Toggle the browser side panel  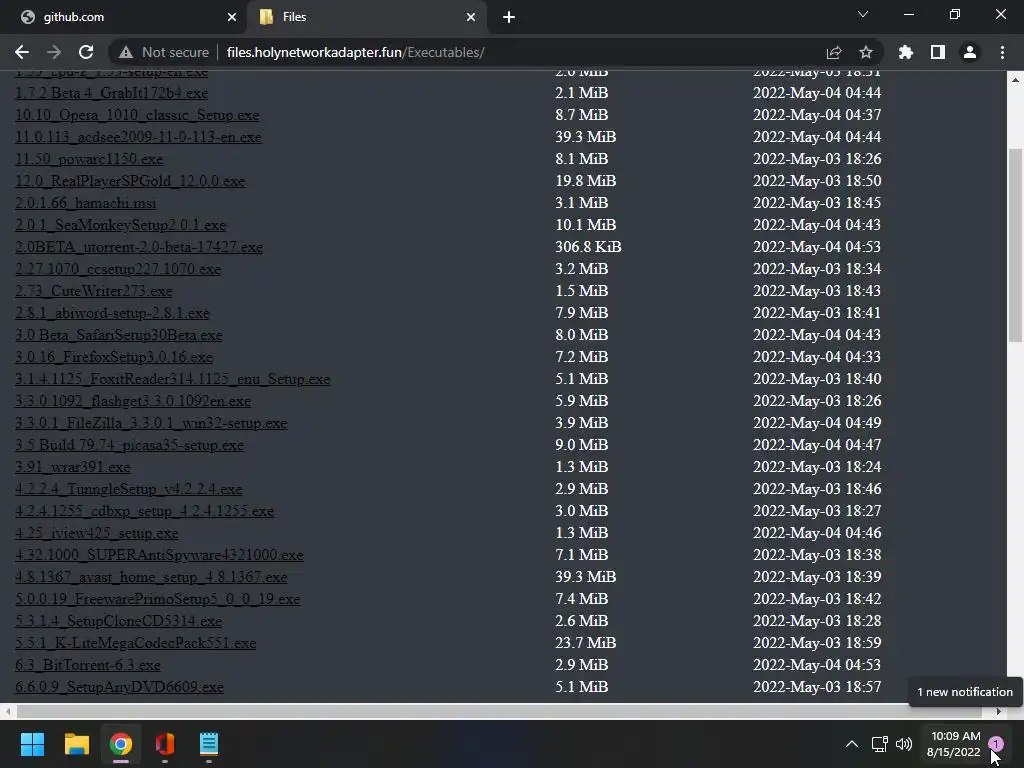pyautogui.click(x=938, y=52)
